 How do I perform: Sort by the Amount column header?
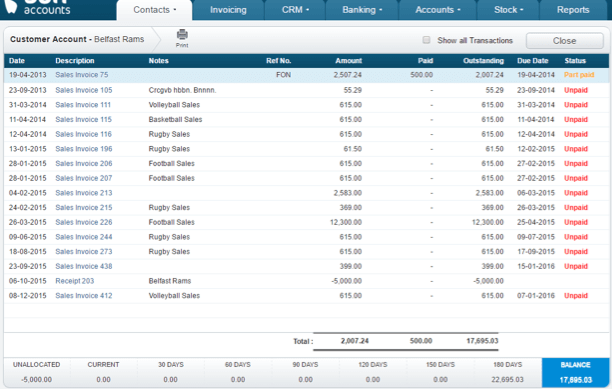tap(349, 61)
